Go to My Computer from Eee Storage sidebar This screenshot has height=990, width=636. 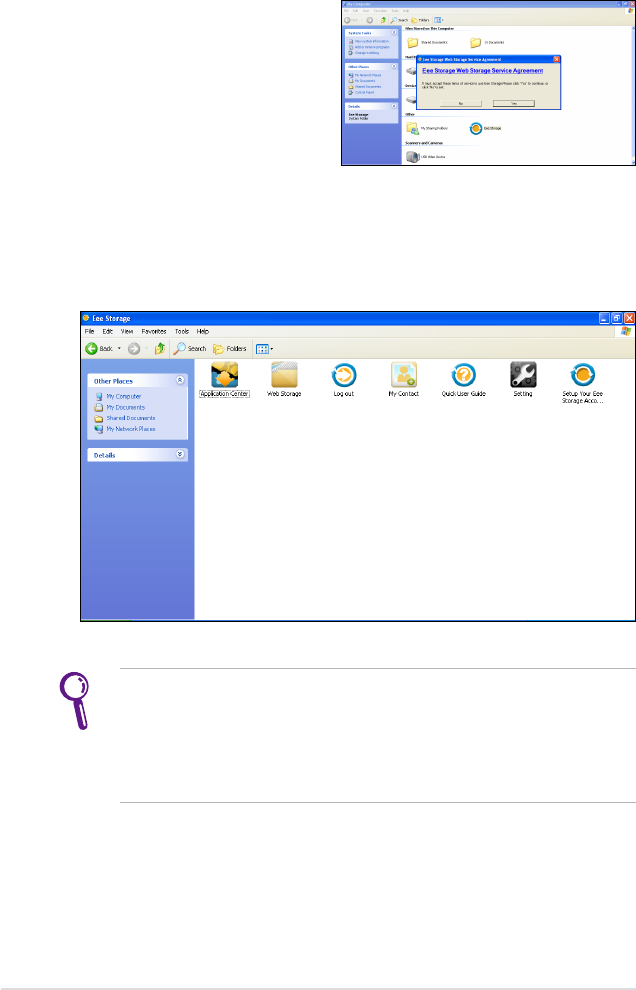tap(118, 397)
